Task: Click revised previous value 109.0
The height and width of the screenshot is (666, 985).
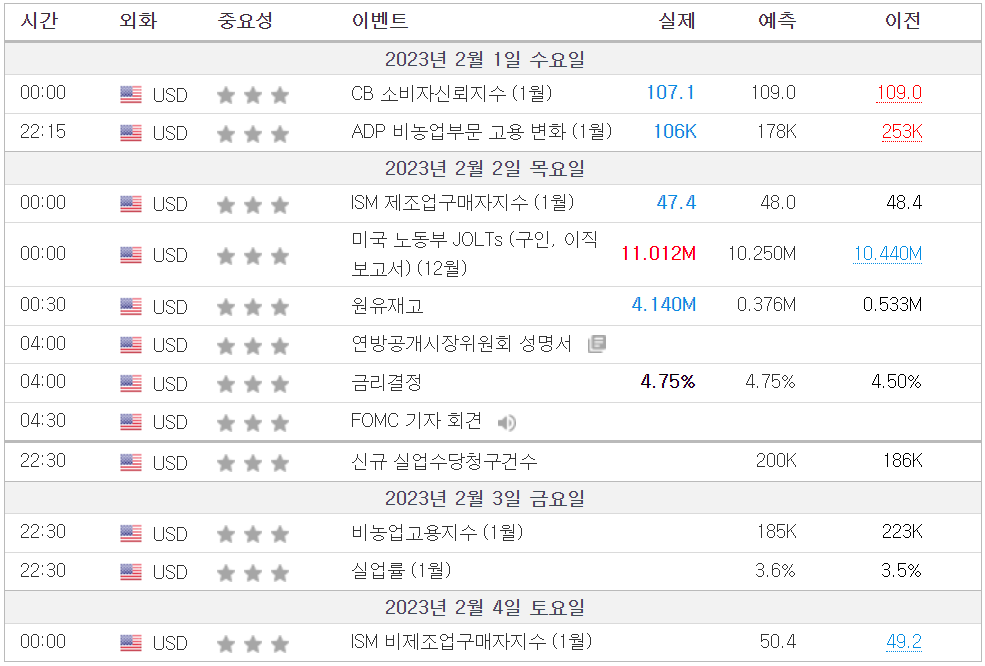Action: click(x=899, y=93)
